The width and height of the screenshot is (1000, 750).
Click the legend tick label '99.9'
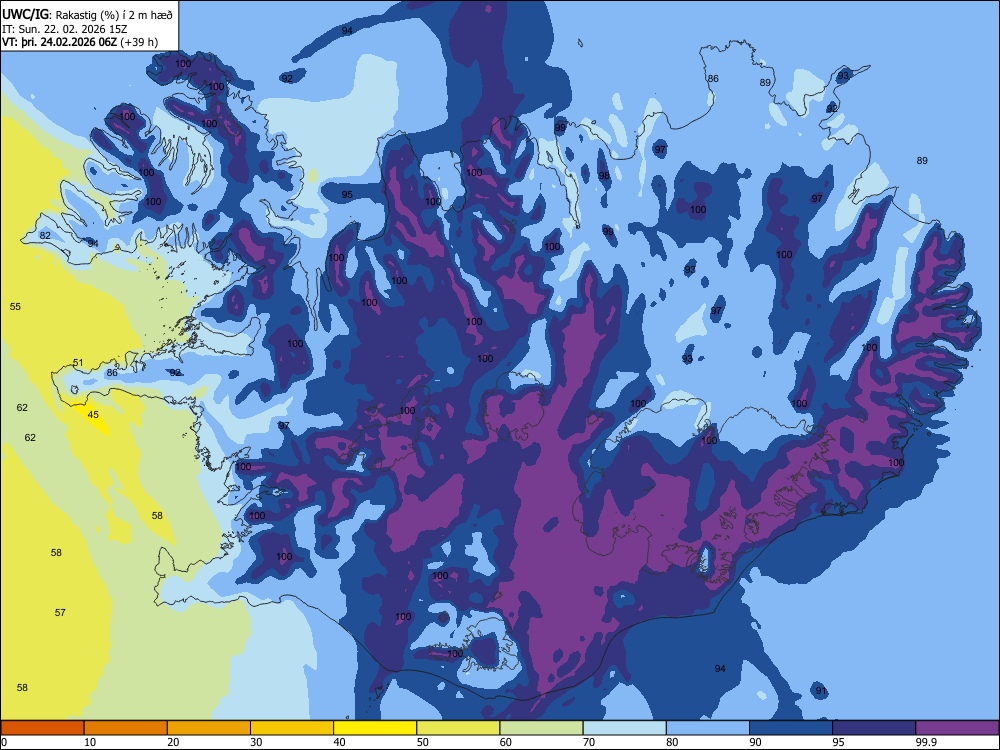[926, 742]
